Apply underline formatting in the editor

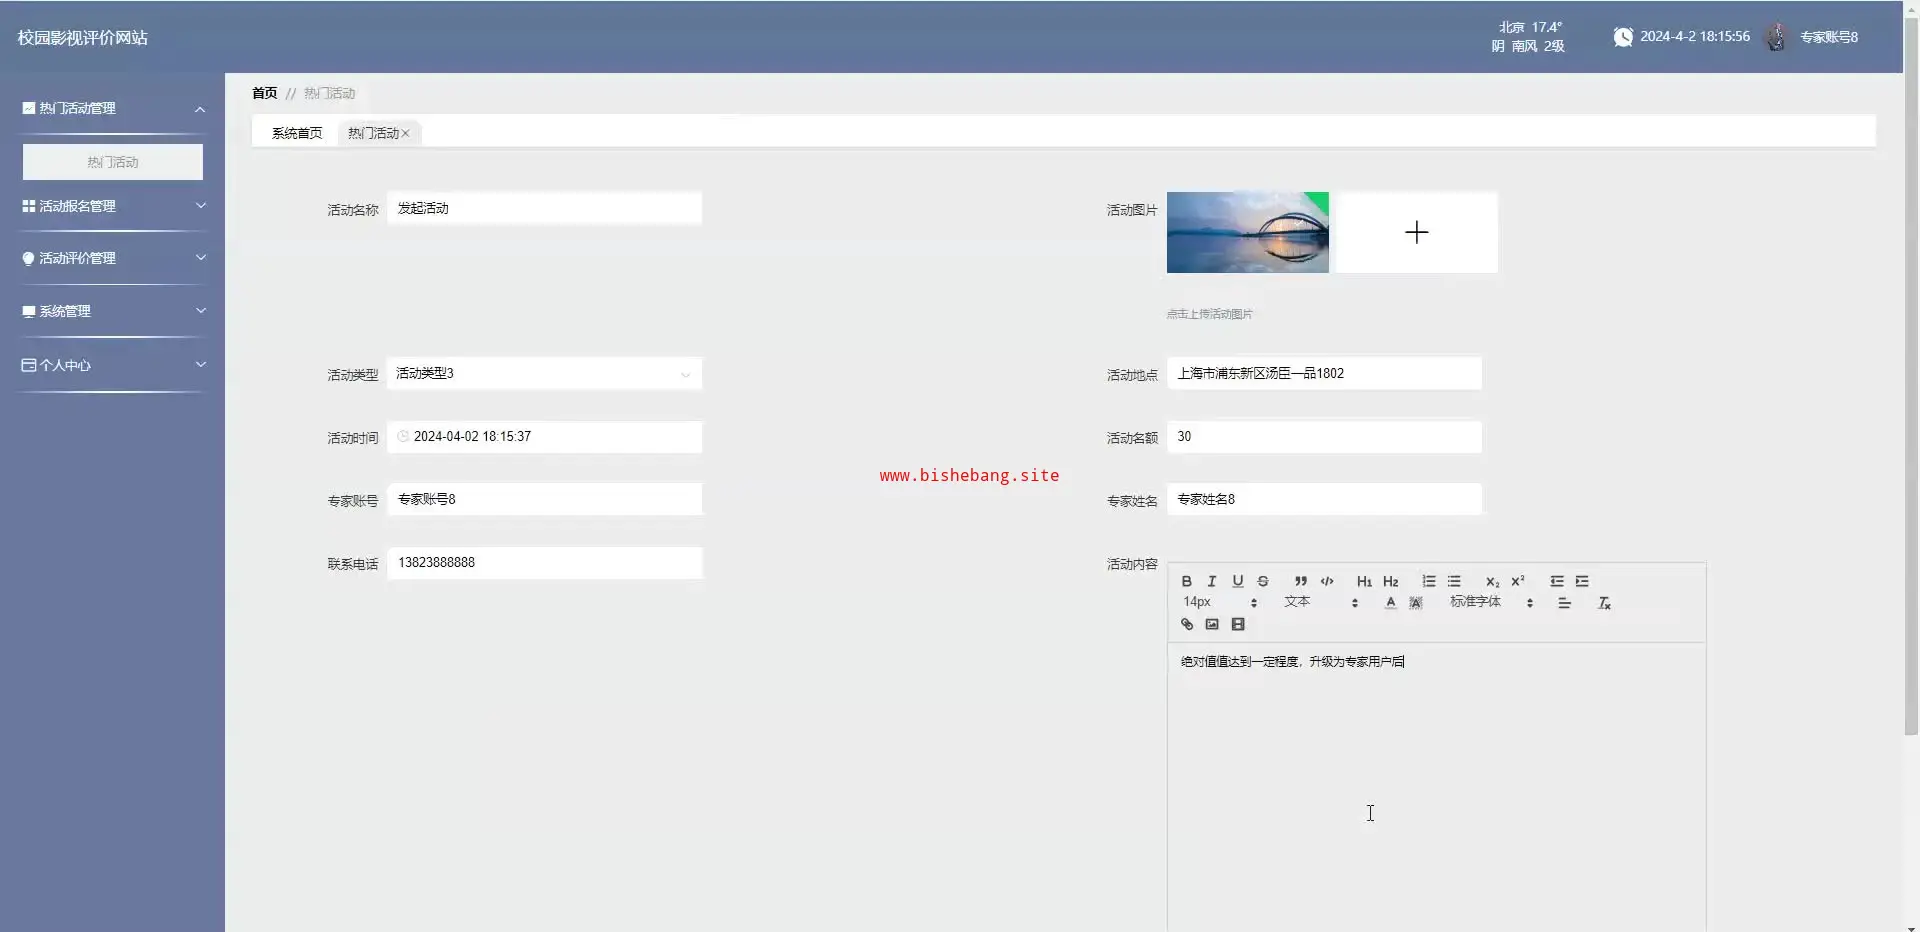point(1238,581)
